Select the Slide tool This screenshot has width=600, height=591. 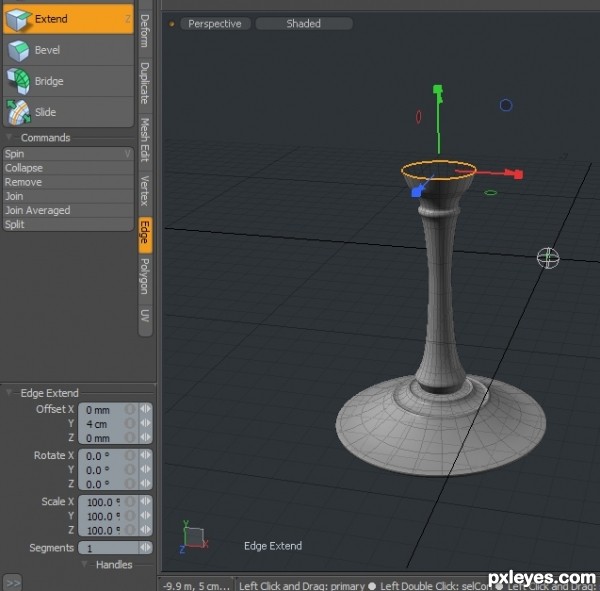(68, 112)
